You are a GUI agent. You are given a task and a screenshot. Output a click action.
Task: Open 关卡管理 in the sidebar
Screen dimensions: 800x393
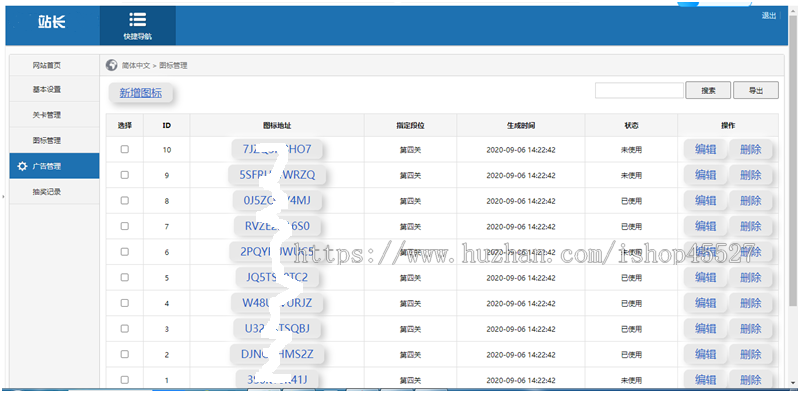[47, 115]
